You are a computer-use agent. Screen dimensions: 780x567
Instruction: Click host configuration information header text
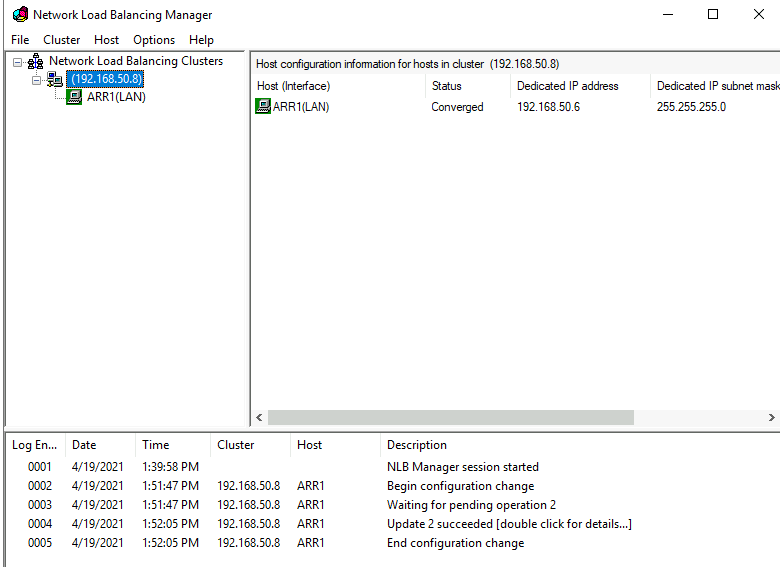coord(407,64)
